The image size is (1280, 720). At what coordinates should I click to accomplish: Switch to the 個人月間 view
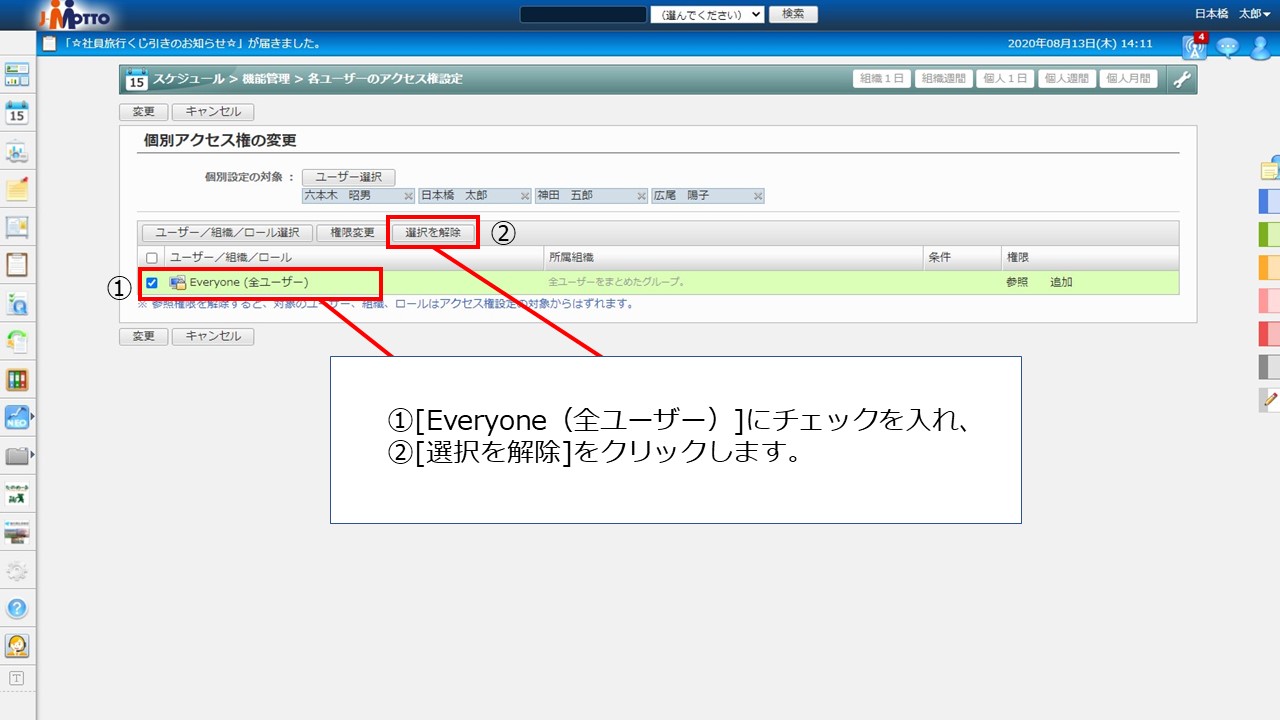1128,79
